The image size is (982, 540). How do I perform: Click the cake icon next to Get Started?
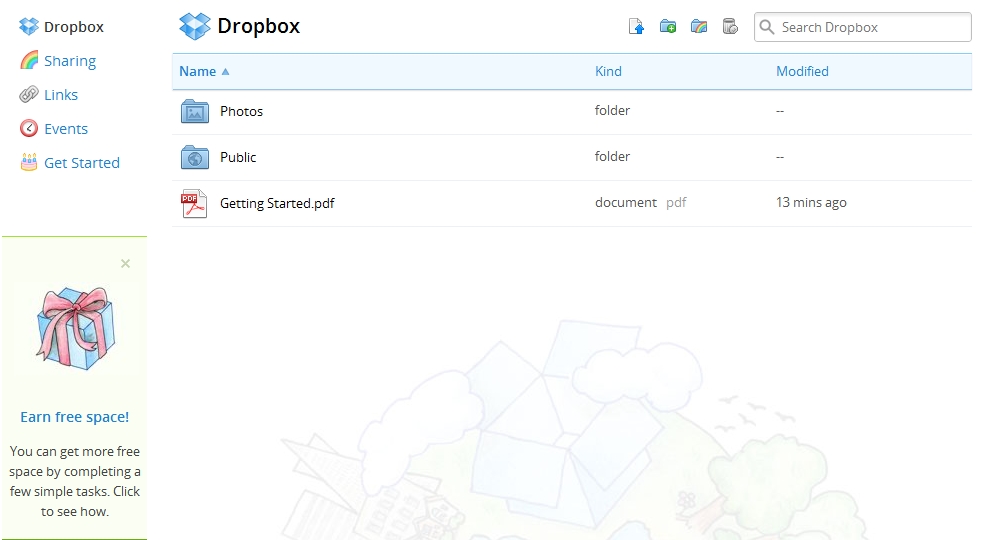tap(29, 162)
